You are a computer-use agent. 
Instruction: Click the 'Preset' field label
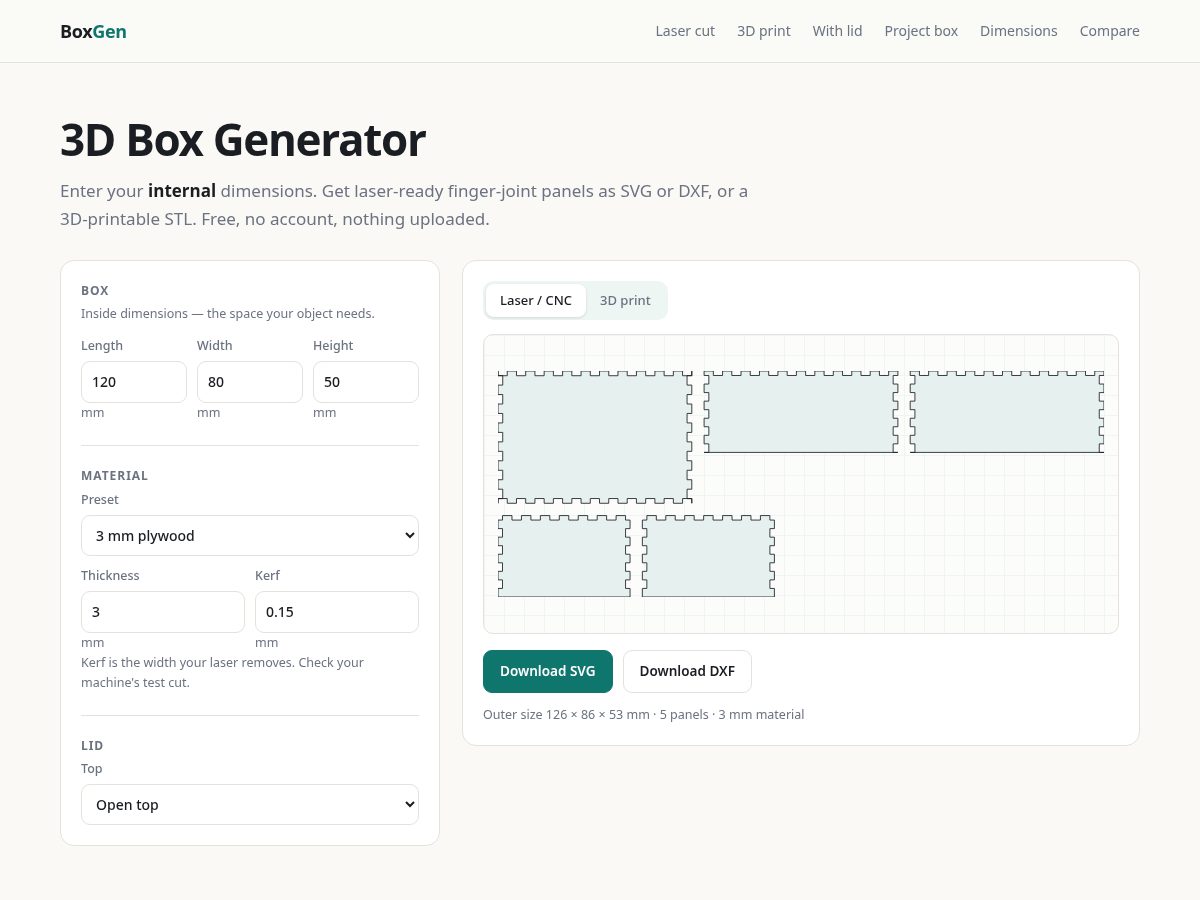pos(100,499)
